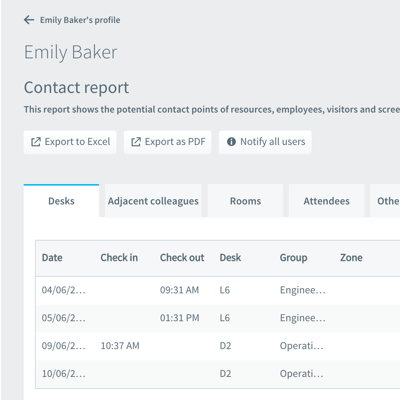Sort by the Check in column header
This screenshot has width=400, height=400.
coord(119,258)
